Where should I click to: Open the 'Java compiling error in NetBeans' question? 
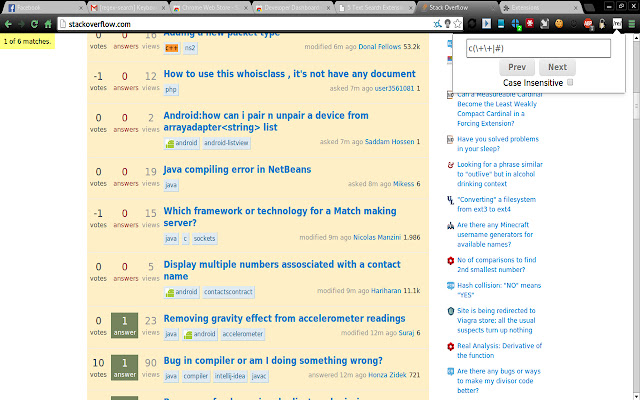pyautogui.click(x=237, y=169)
